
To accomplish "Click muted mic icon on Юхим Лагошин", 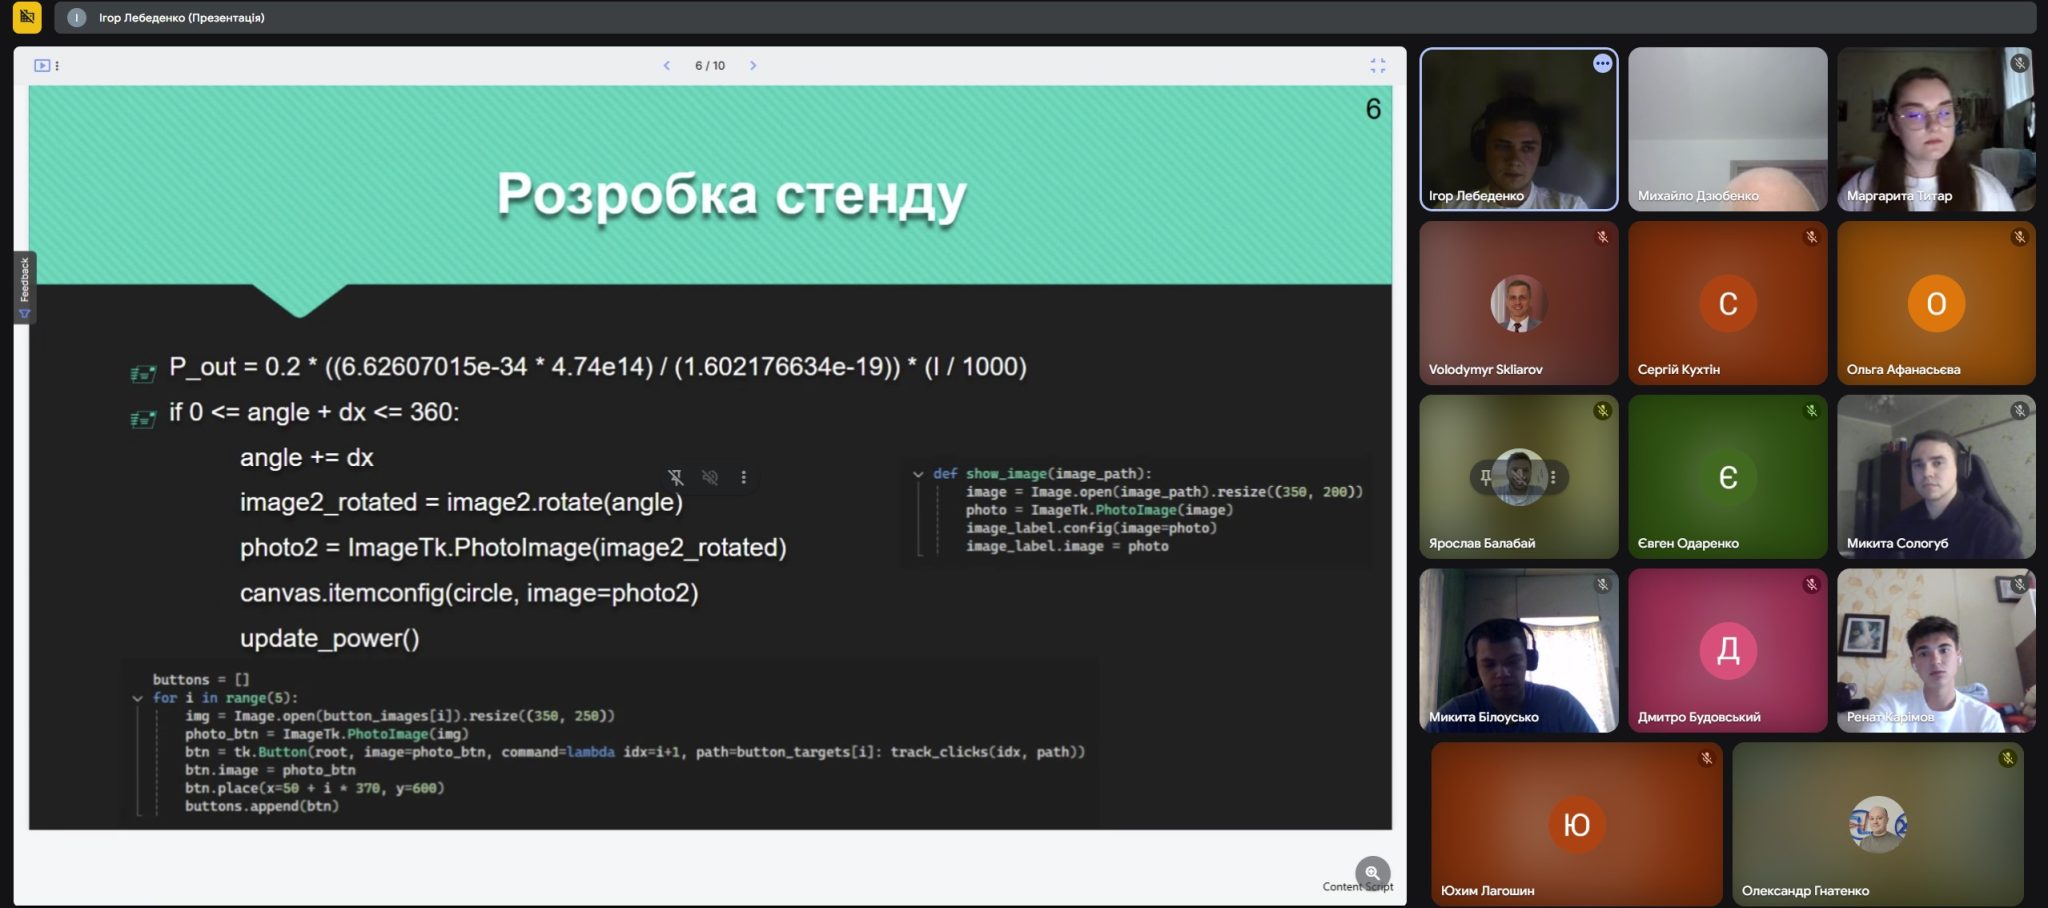I will 1706,759.
